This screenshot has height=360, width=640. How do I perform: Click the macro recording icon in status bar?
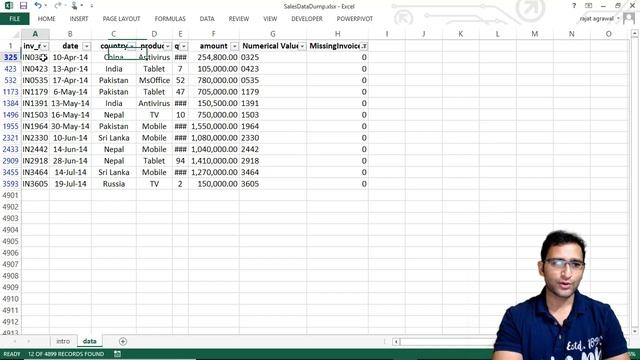(x=117, y=354)
